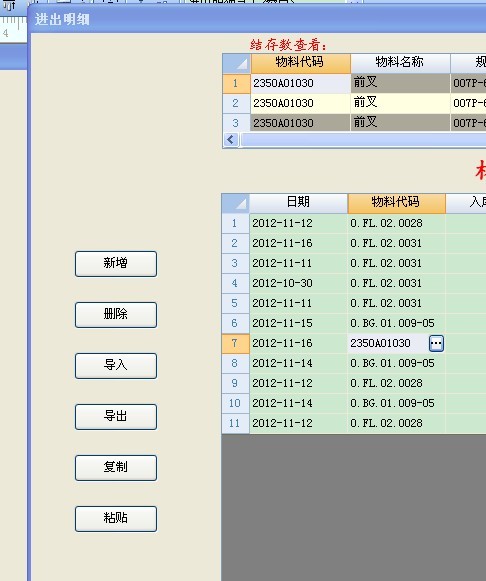Select row header 6 in lower grid

tap(236, 323)
